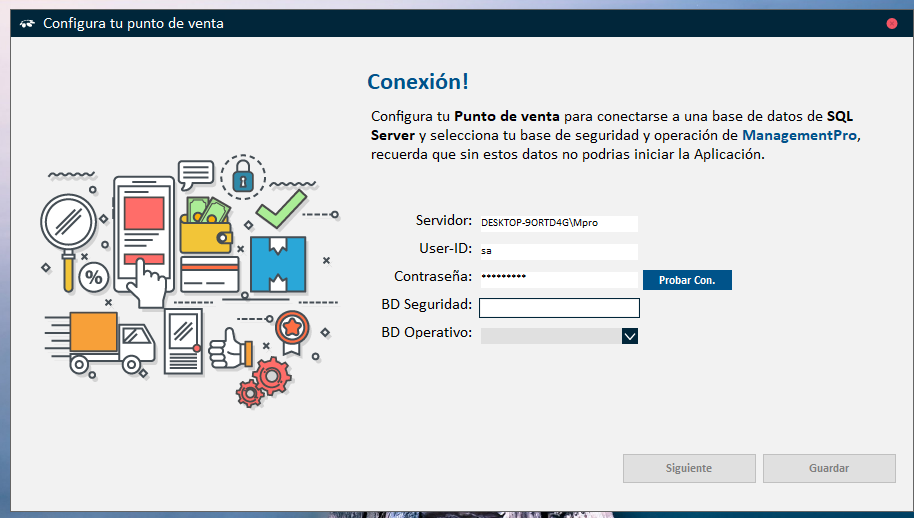
Task: Select the BD Operativo combo box field
Action: (550, 336)
